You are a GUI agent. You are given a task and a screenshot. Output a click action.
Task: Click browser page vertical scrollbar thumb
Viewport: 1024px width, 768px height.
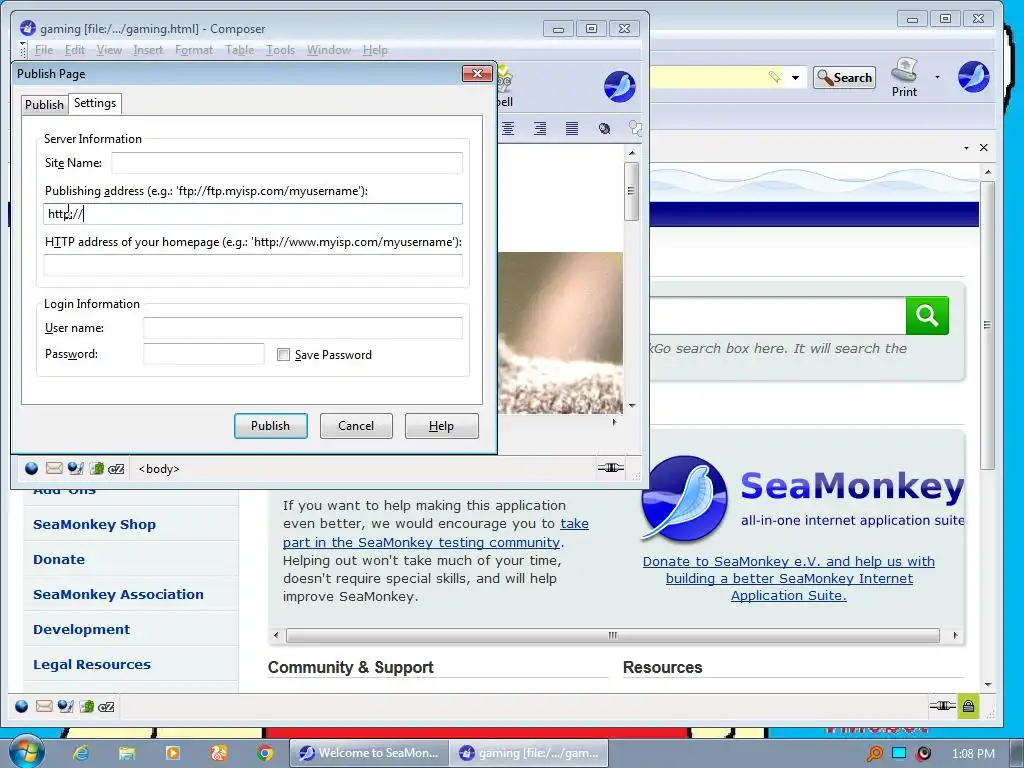pyautogui.click(x=987, y=325)
